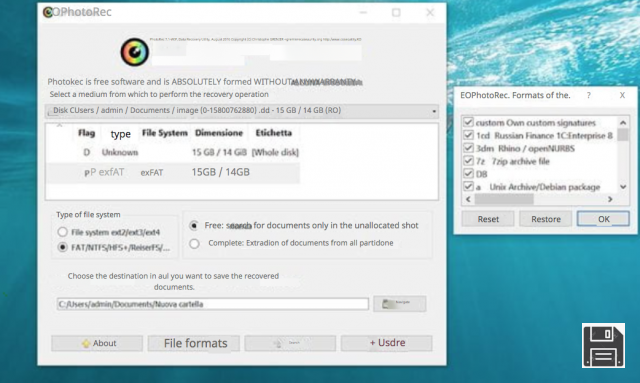This screenshot has width=640, height=383.
Task: Select the Unknown whole disk row
Action: click(x=173, y=152)
